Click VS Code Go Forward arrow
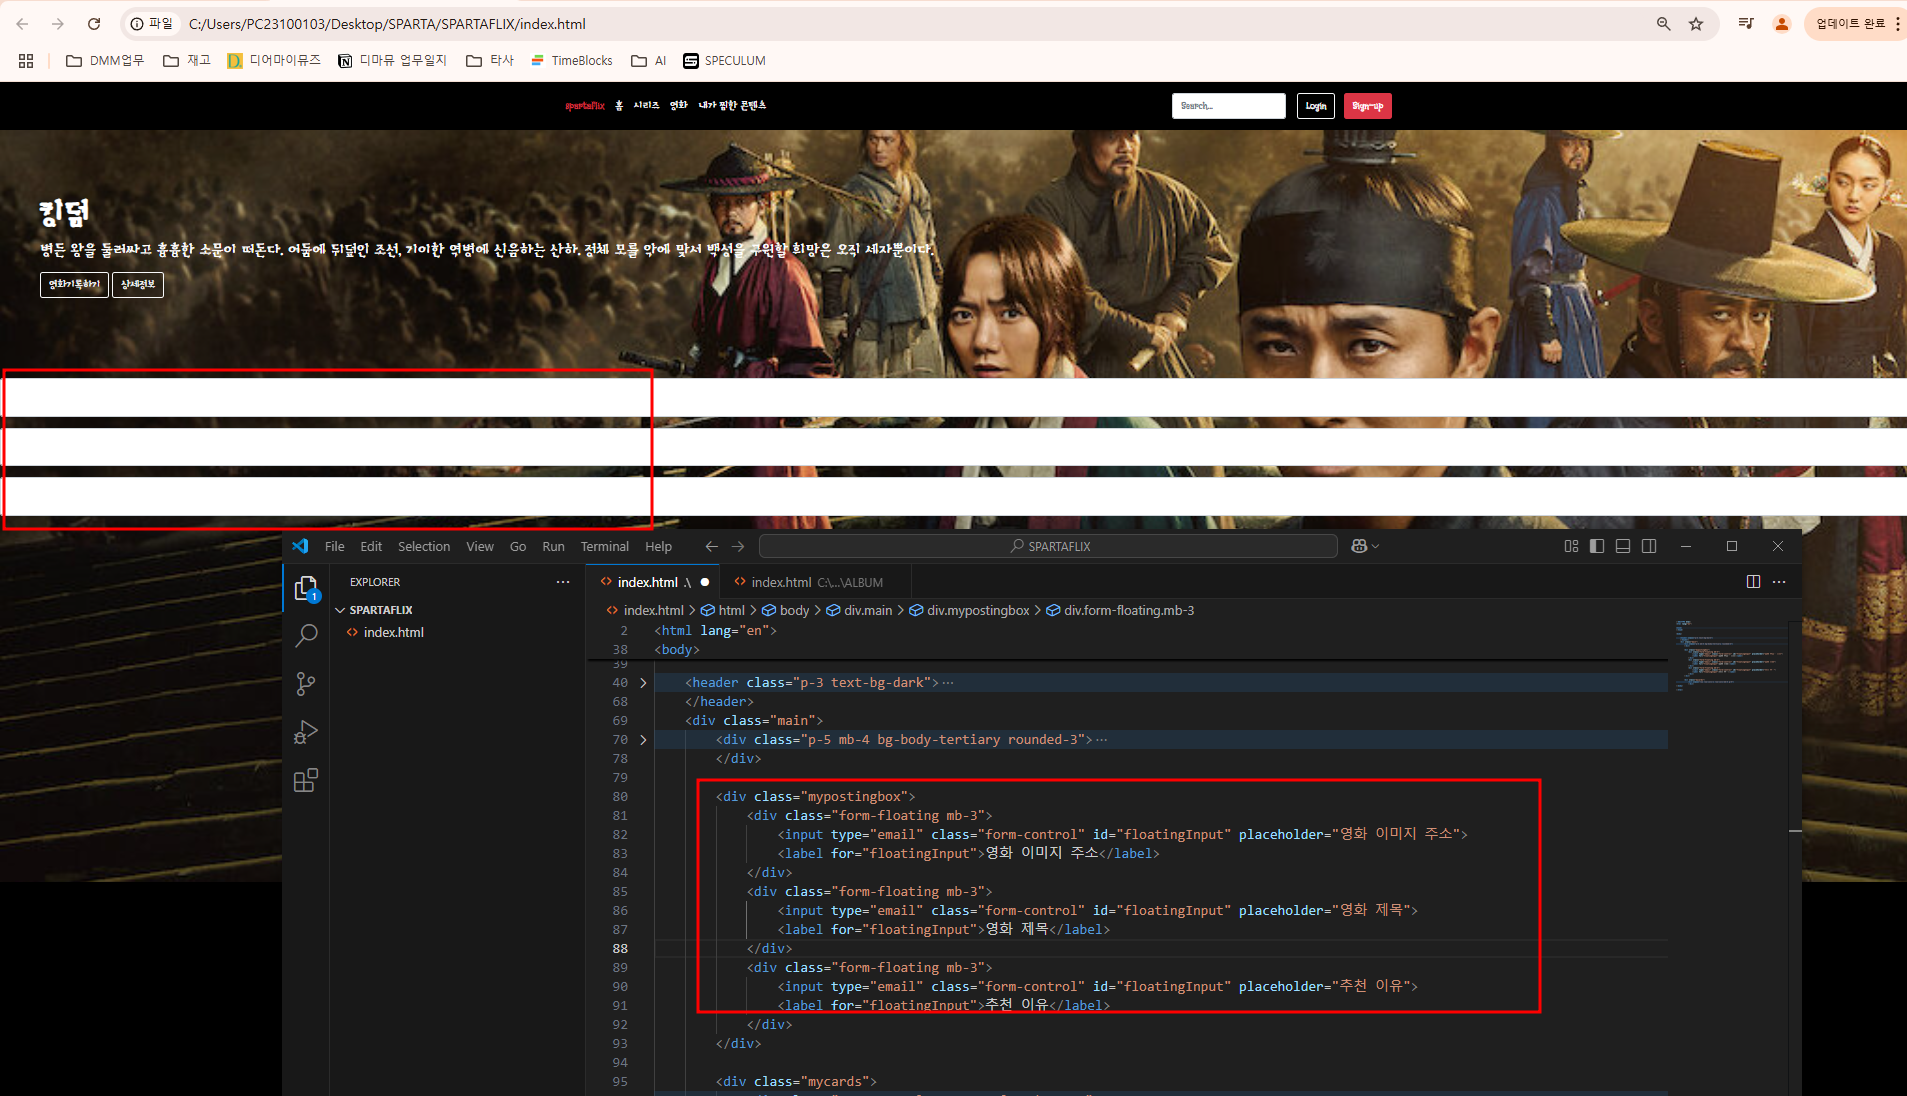The width and height of the screenshot is (1907, 1096). pos(738,546)
